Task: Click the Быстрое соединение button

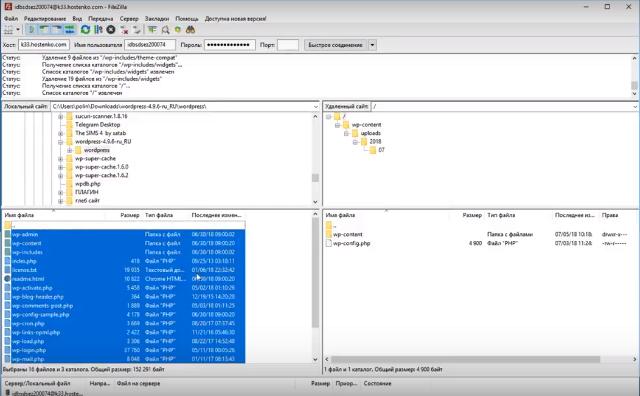Action: 336,45
